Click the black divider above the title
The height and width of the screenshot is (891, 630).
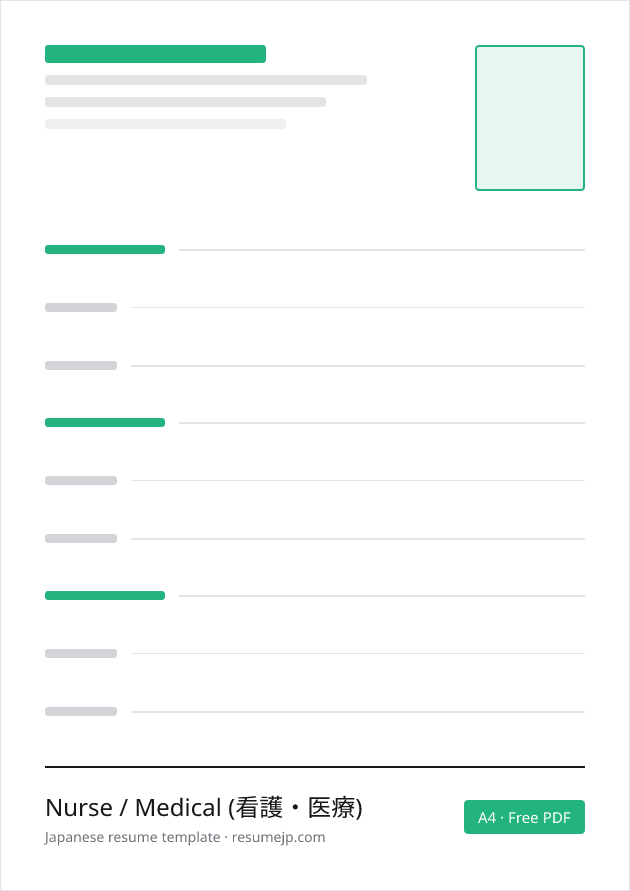click(315, 767)
